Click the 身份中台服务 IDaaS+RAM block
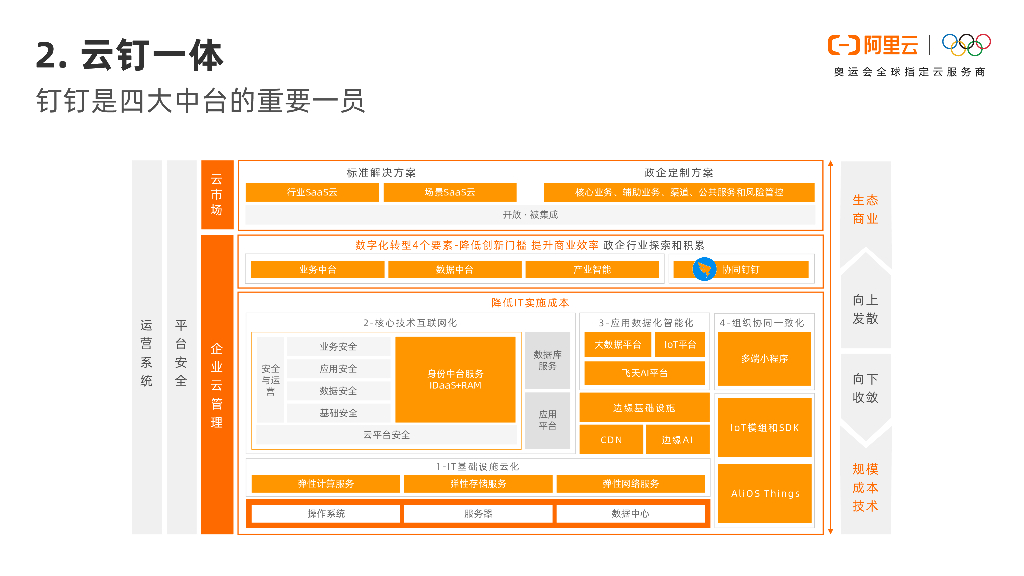Image resolution: width=1024 pixels, height=576 pixels. (x=455, y=379)
